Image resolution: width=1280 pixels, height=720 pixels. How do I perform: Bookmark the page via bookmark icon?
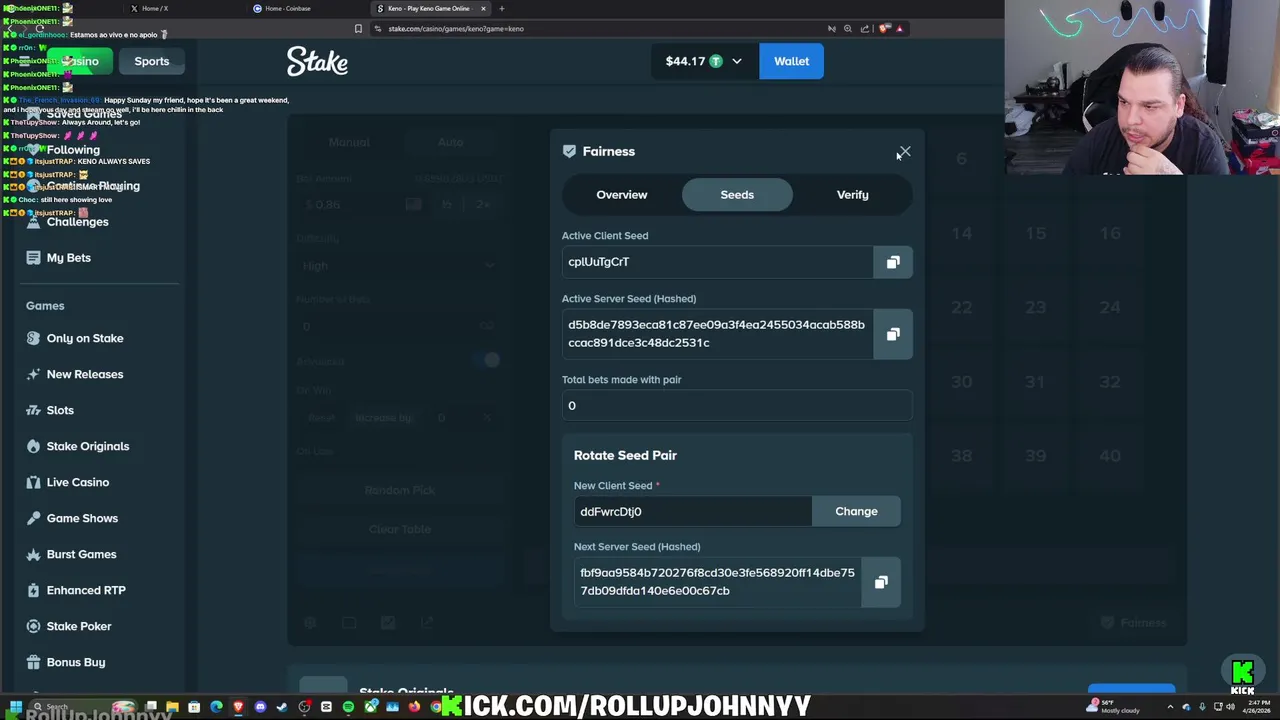358,29
